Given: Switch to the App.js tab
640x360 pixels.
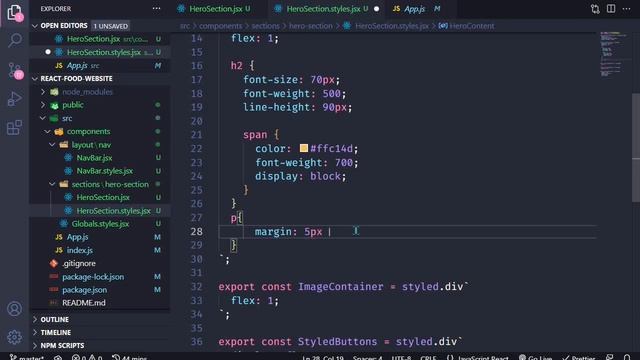Looking at the screenshot, I should [414, 9].
